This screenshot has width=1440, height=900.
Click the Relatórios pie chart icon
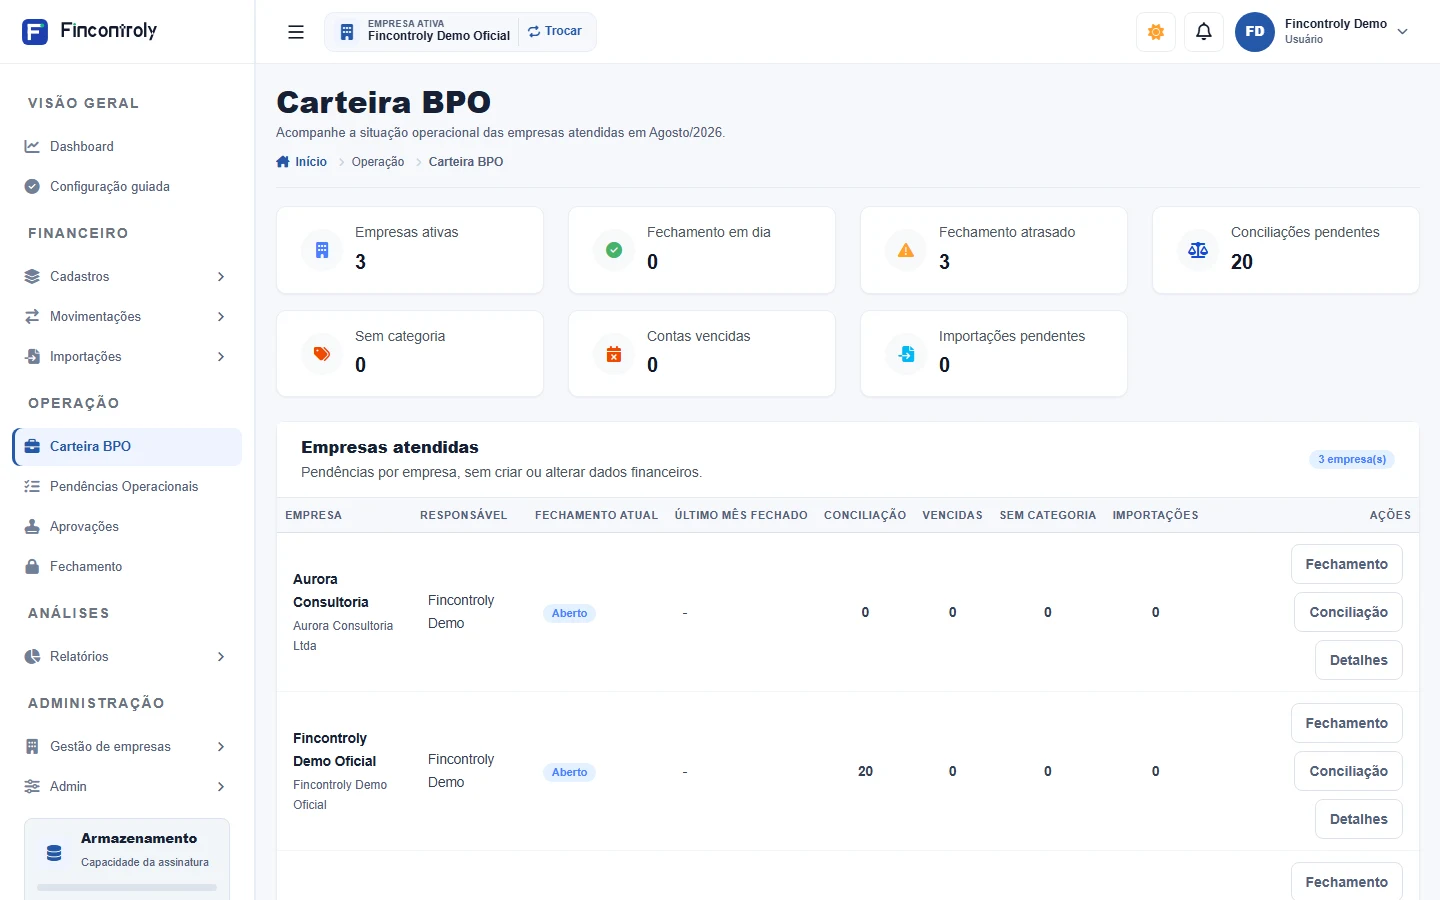32,657
